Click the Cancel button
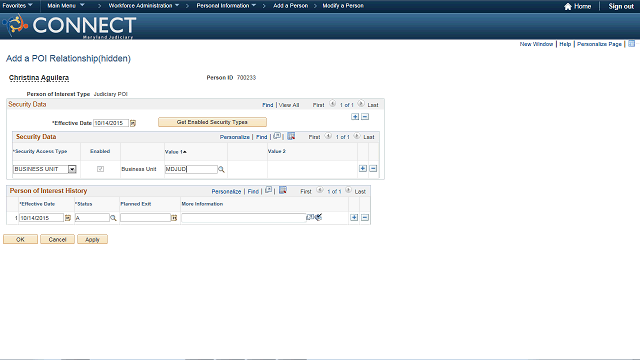This screenshot has height=360, width=640. click(57, 240)
